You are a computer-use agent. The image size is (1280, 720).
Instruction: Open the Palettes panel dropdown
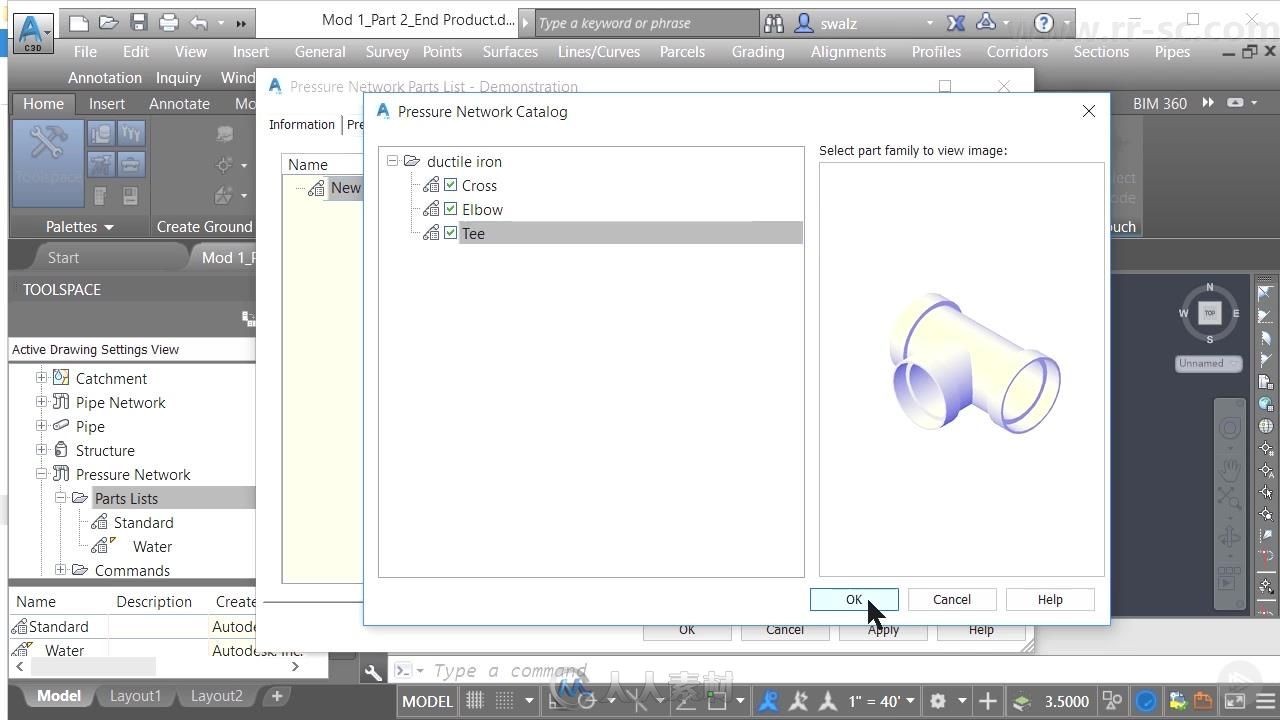pos(80,227)
